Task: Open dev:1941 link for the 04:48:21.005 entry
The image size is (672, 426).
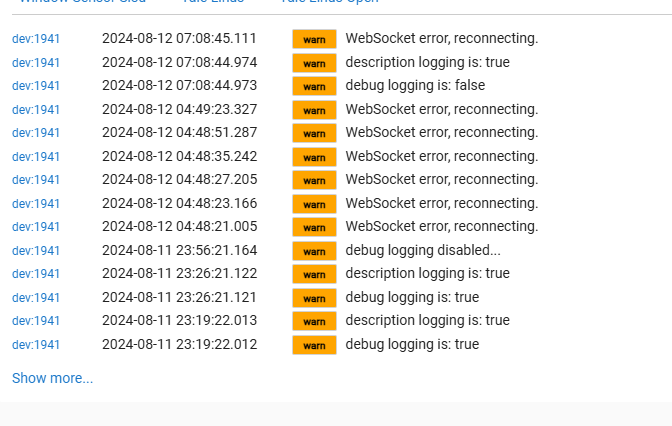Action: (x=36, y=227)
